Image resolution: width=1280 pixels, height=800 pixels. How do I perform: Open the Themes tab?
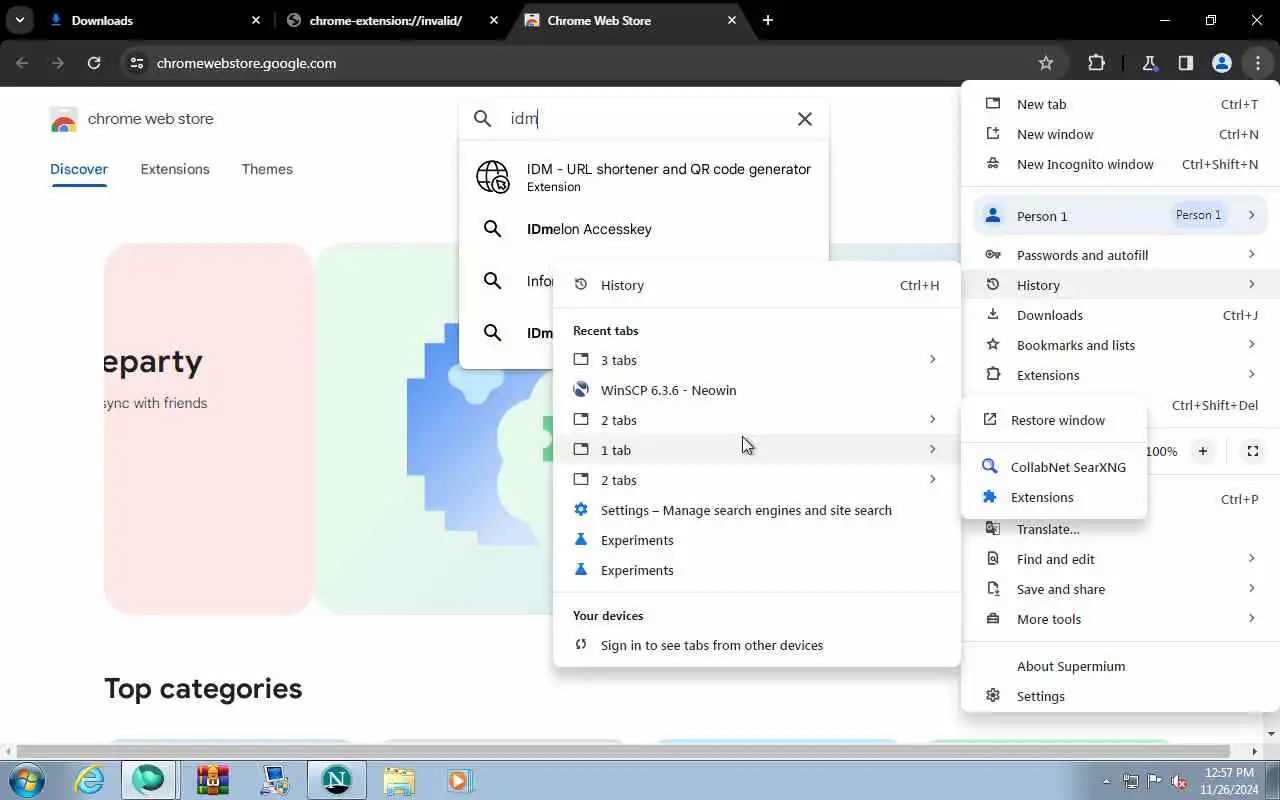tap(267, 169)
